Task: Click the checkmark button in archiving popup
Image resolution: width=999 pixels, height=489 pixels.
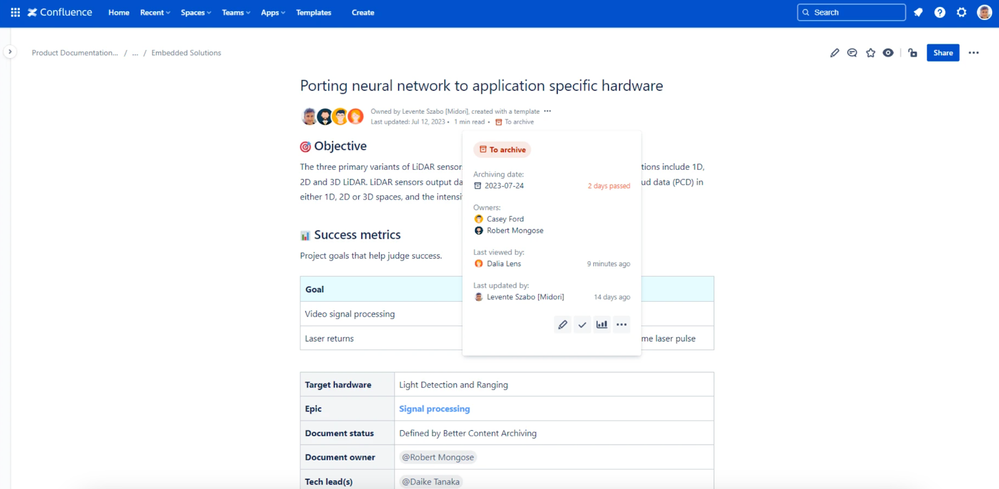Action: click(x=582, y=325)
